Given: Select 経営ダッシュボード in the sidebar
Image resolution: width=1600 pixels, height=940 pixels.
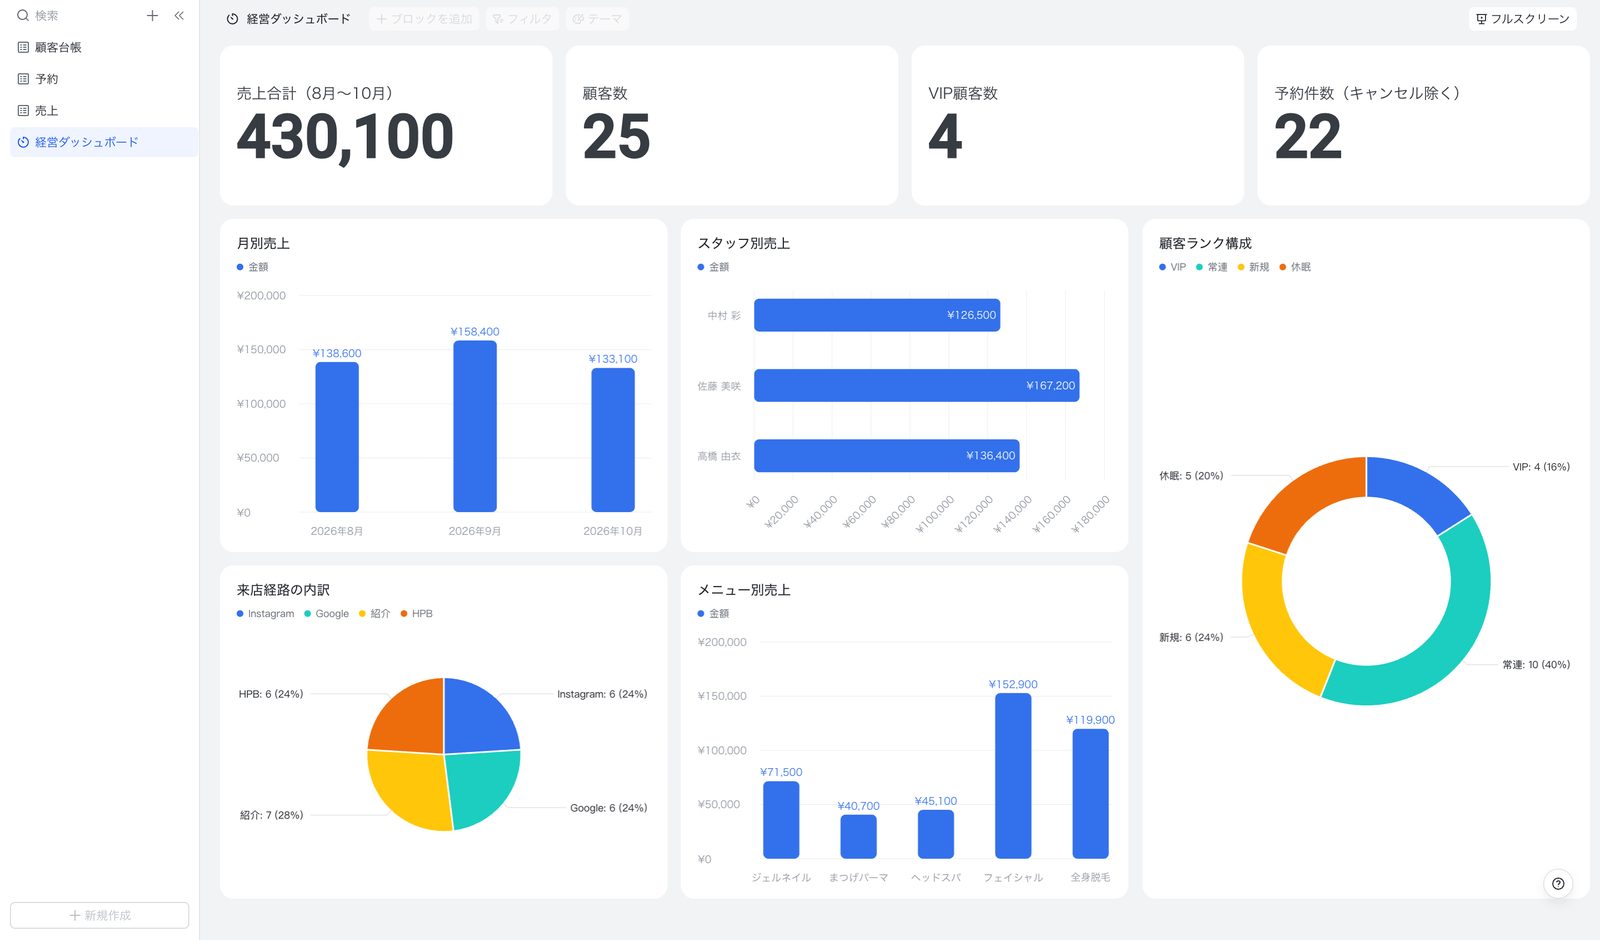Looking at the screenshot, I should [x=104, y=142].
